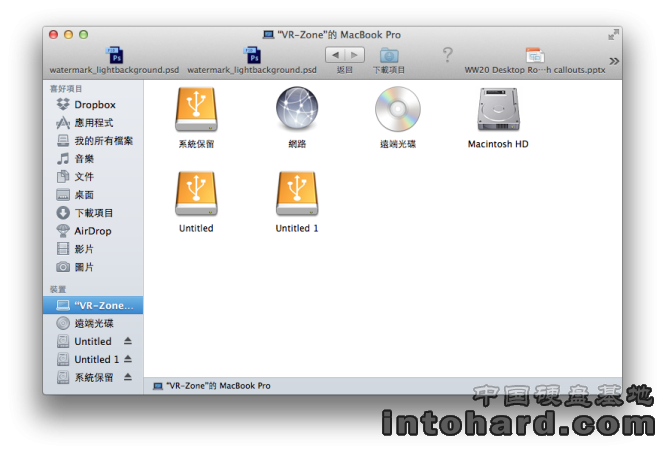Open Dropbox in the sidebar

tap(93, 104)
